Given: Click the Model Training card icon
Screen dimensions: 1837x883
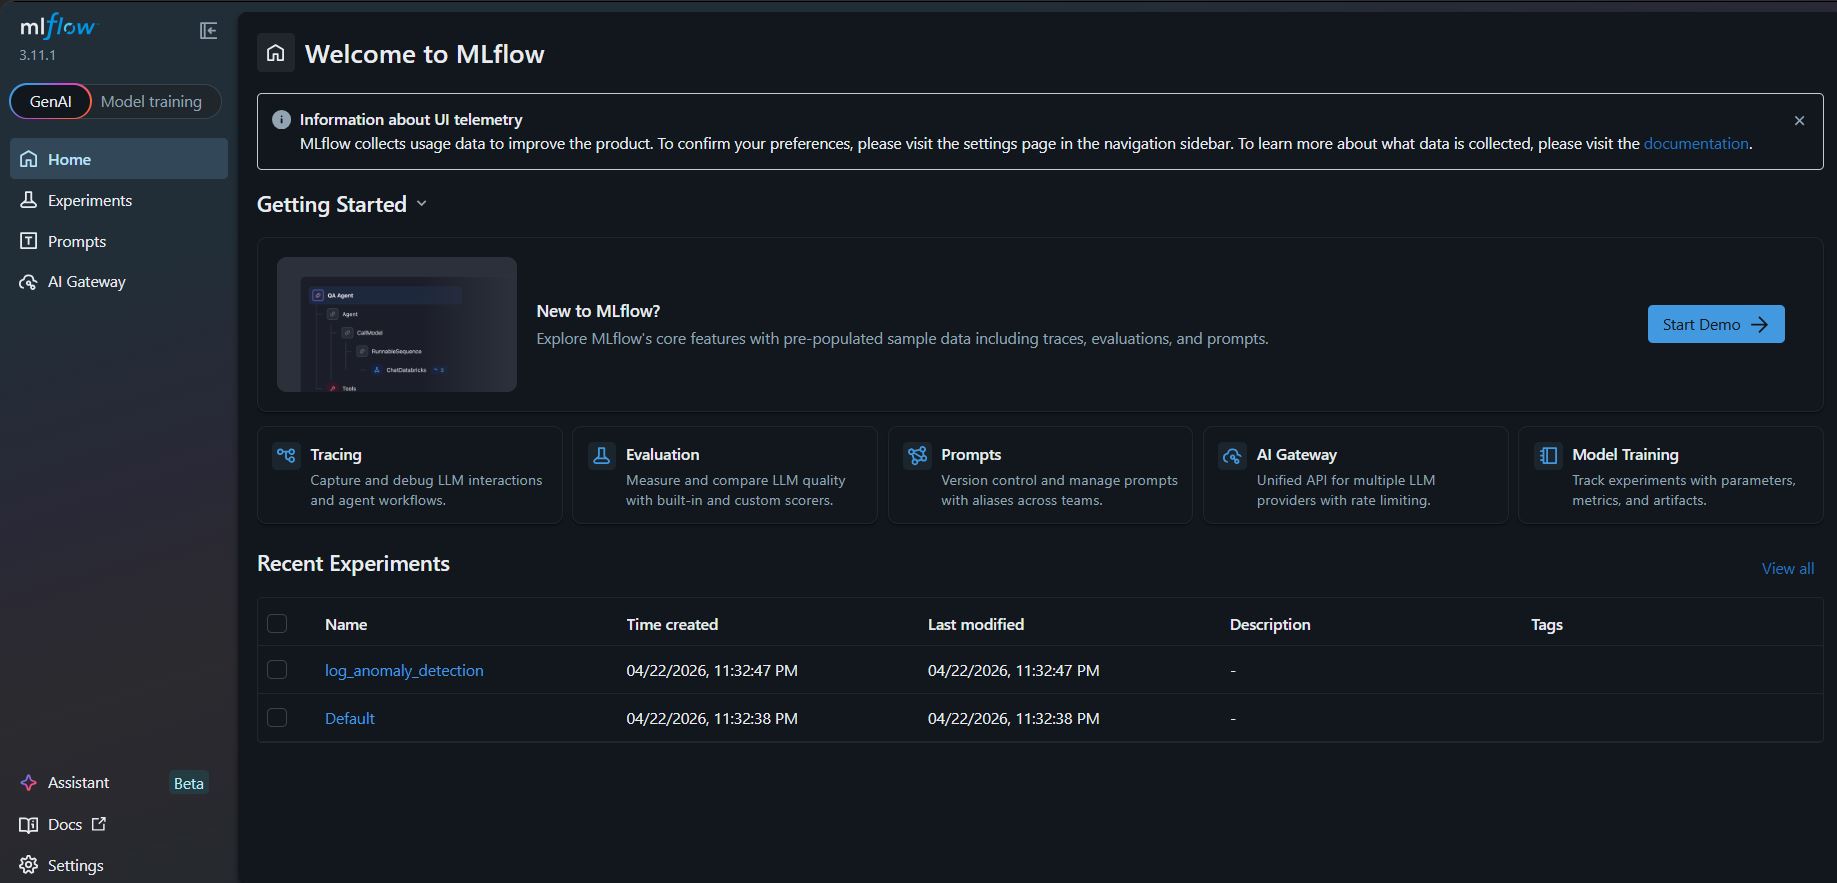Looking at the screenshot, I should coord(1548,456).
